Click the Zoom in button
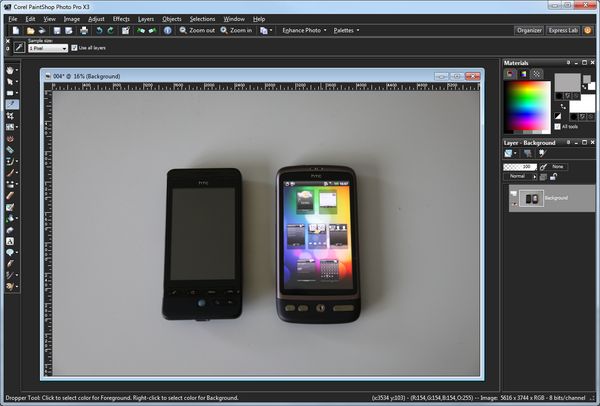Image resolution: width=600 pixels, height=406 pixels. [x=238, y=31]
